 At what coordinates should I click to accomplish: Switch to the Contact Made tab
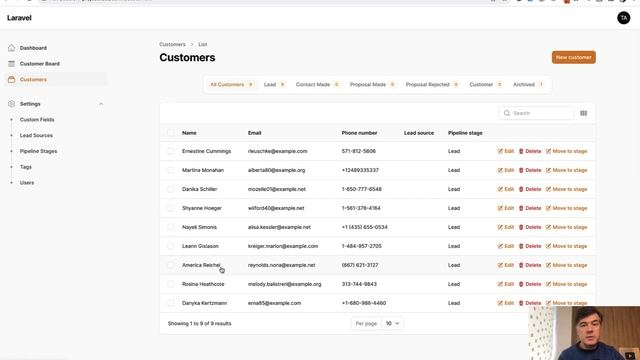click(318, 84)
